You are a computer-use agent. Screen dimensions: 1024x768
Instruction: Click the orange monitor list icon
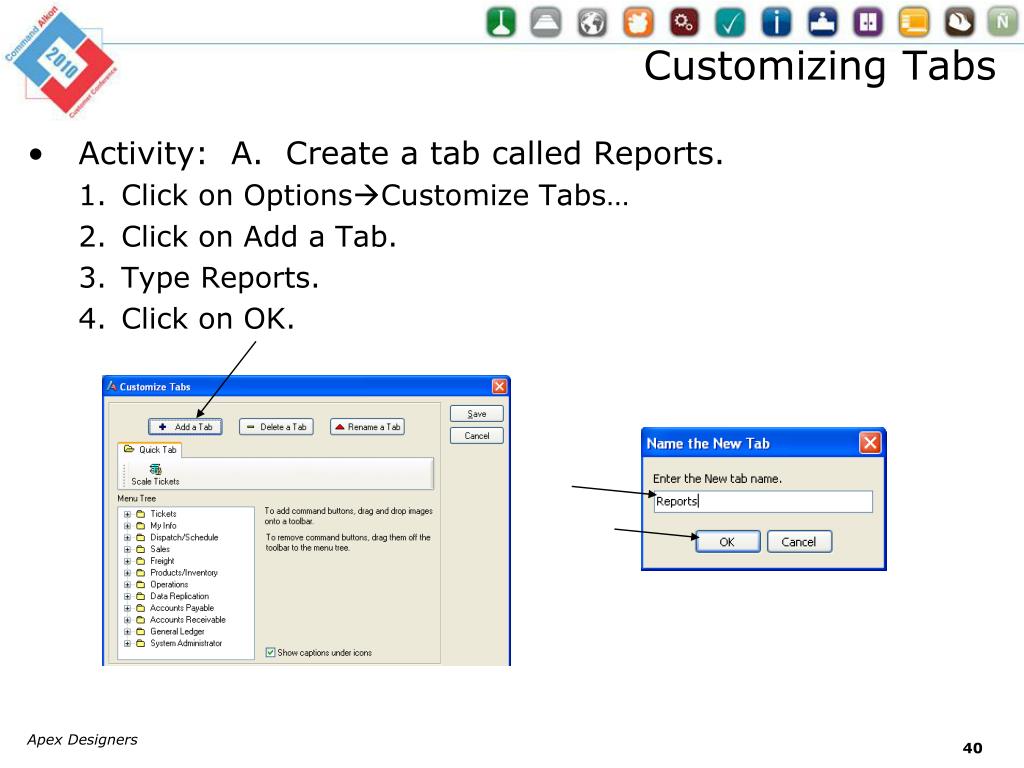[914, 22]
